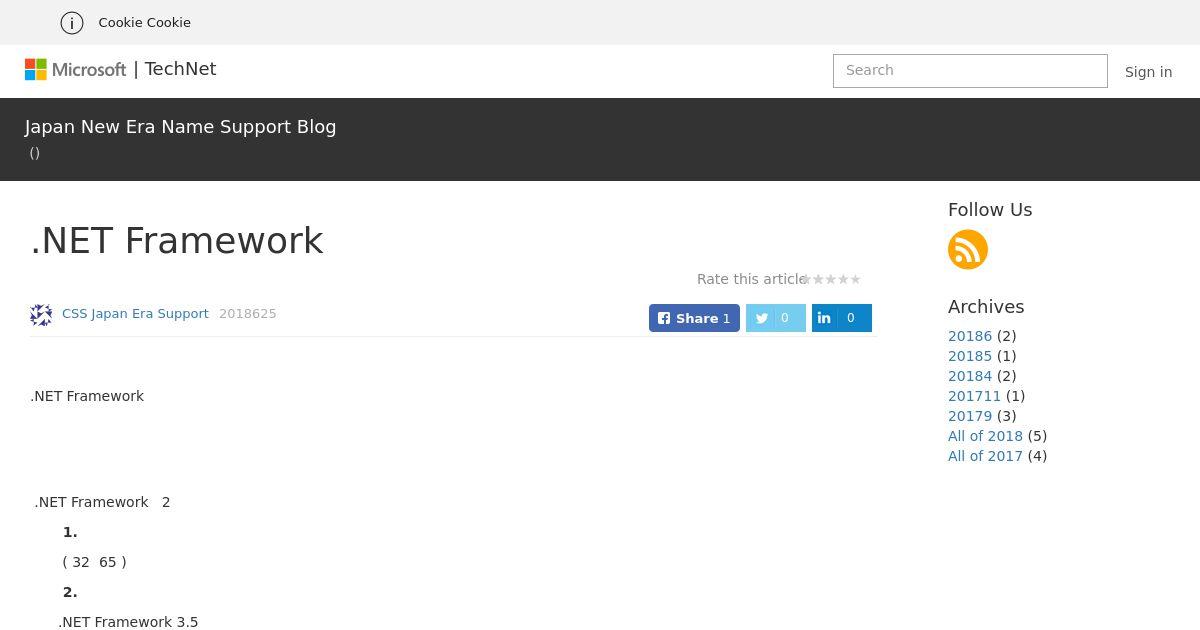Viewport: 1200px width, 630px height.
Task: Open the 20179 archive
Action: click(x=970, y=416)
